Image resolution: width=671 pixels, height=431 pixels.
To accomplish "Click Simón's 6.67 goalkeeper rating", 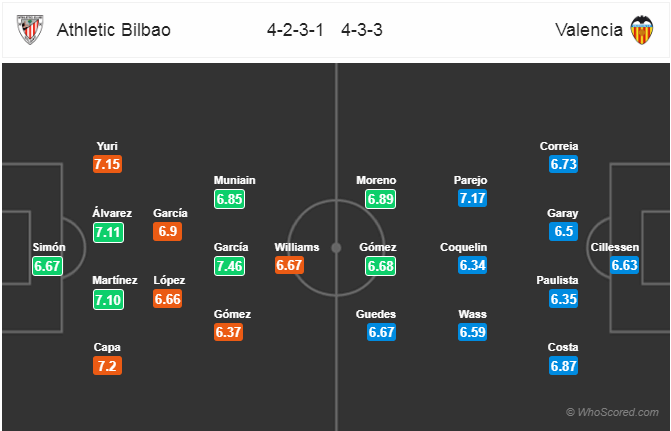I will pos(47,266).
